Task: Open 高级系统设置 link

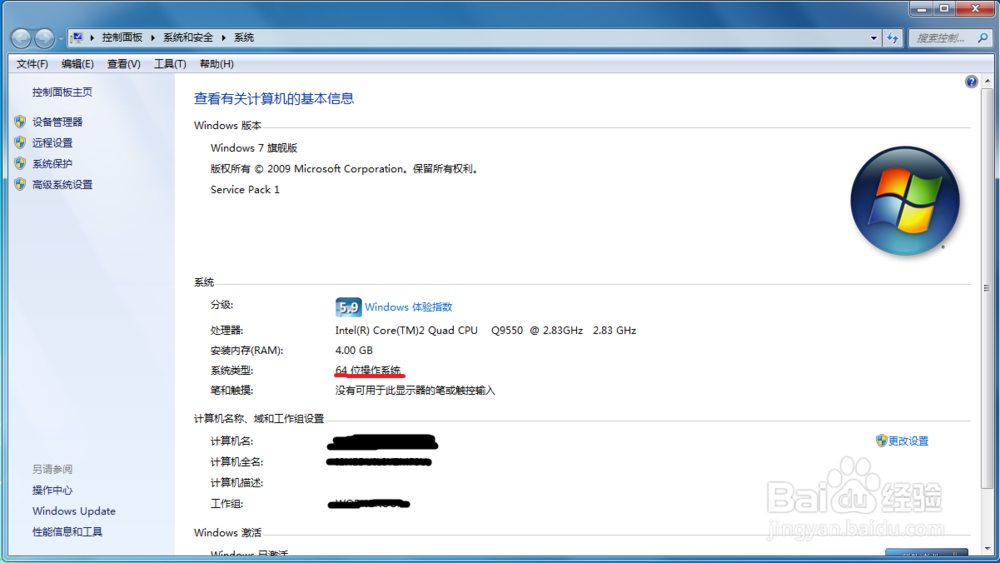Action: pyautogui.click(x=62, y=185)
